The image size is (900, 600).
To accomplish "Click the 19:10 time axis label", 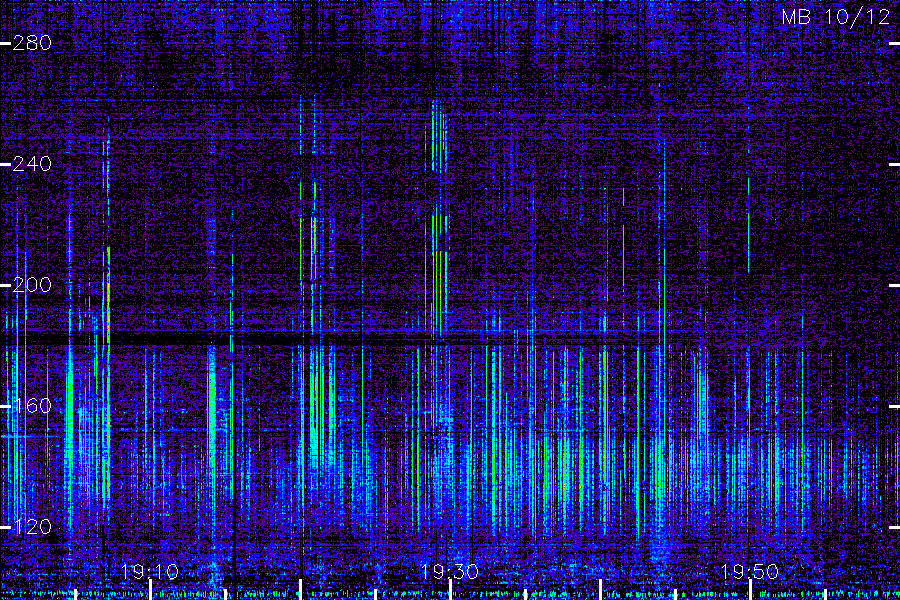I will click(x=150, y=572).
